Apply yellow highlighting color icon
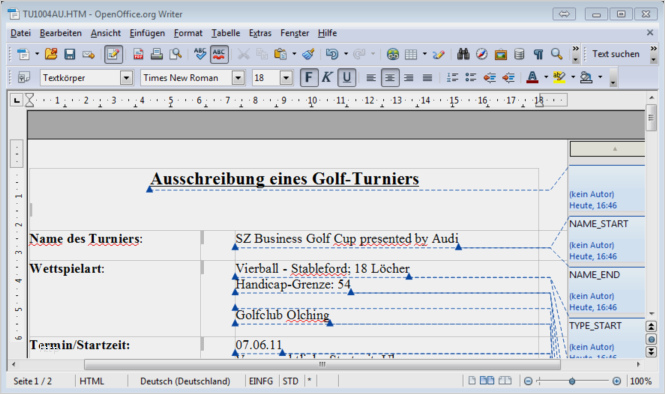The width and height of the screenshot is (665, 394). (559, 78)
